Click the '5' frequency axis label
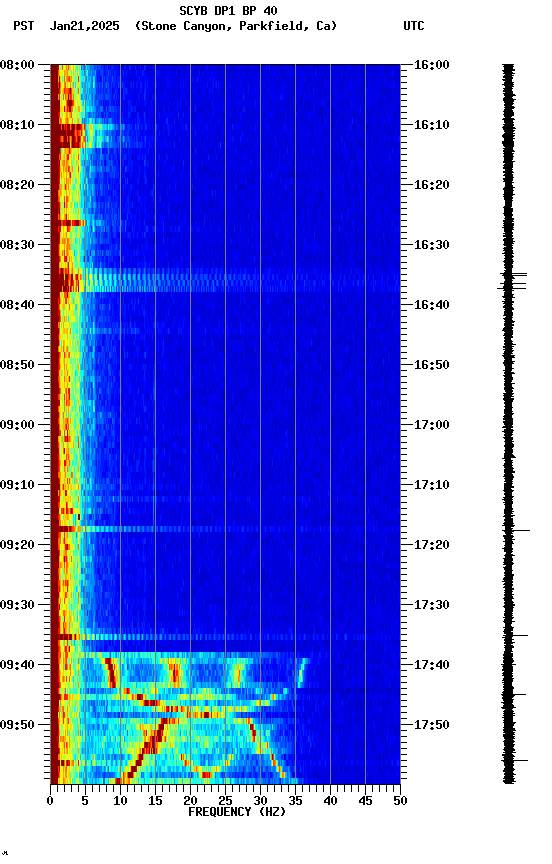Screen dimensions: 552x864 [x=85, y=801]
